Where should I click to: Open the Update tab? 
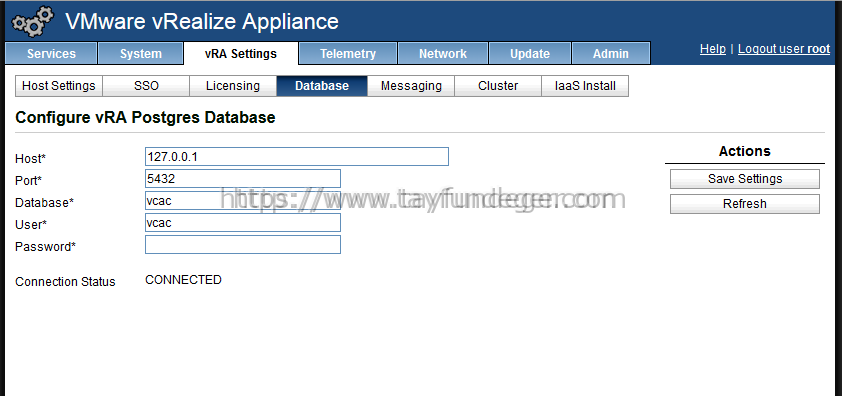point(530,54)
